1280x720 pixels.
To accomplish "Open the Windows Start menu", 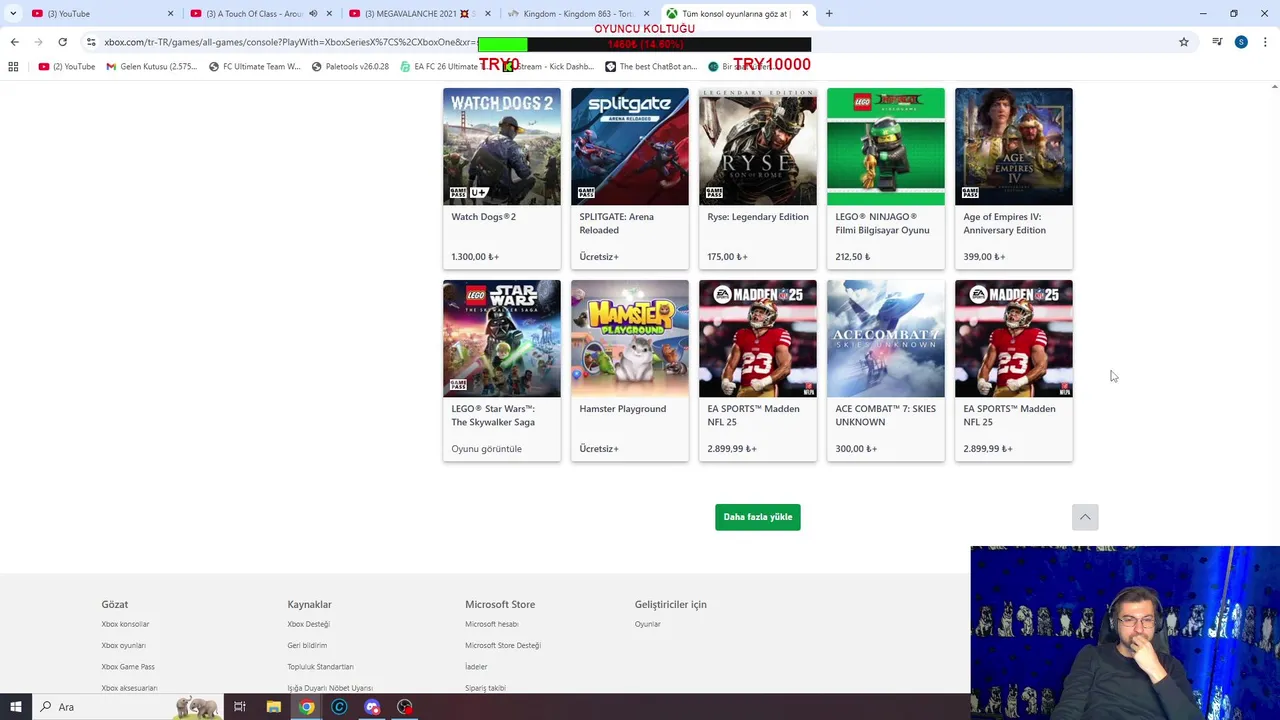I will click(x=15, y=707).
